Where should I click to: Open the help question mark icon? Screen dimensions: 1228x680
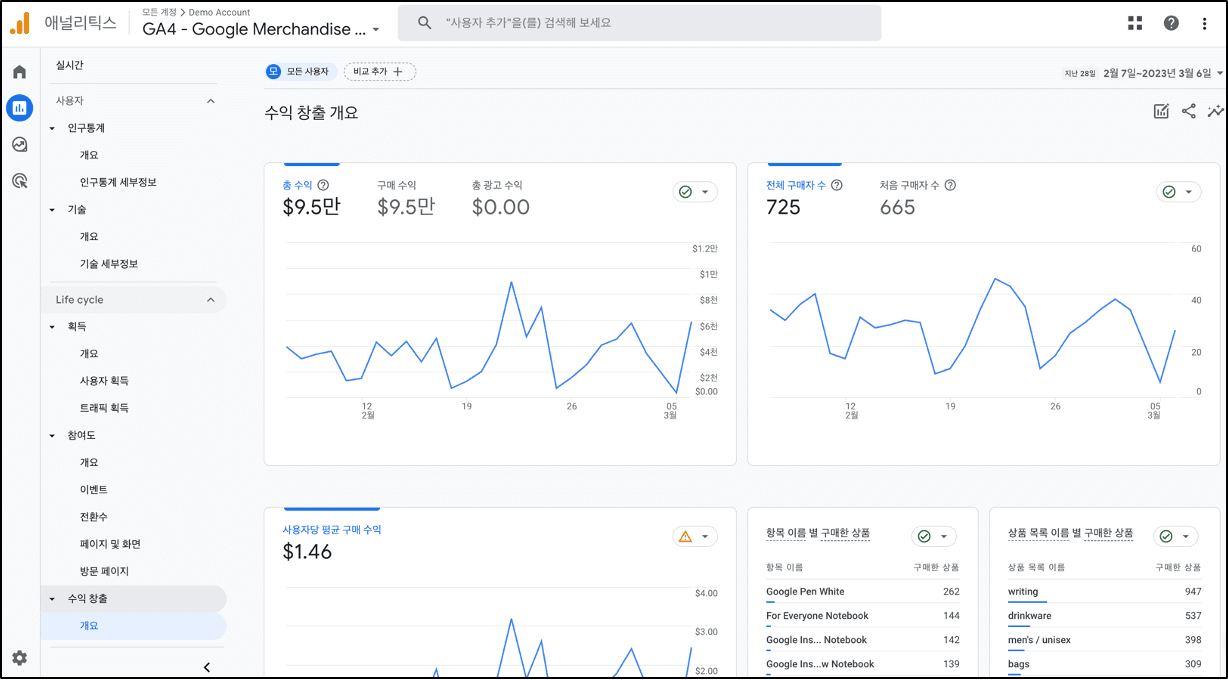(x=1171, y=23)
